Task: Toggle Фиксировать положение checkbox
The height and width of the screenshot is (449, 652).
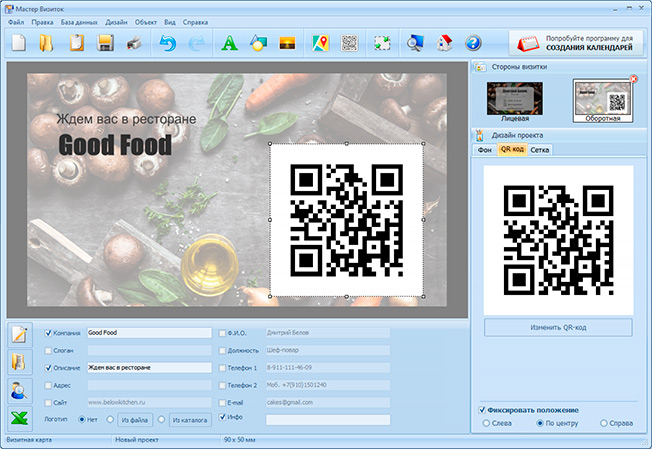Action: click(482, 410)
